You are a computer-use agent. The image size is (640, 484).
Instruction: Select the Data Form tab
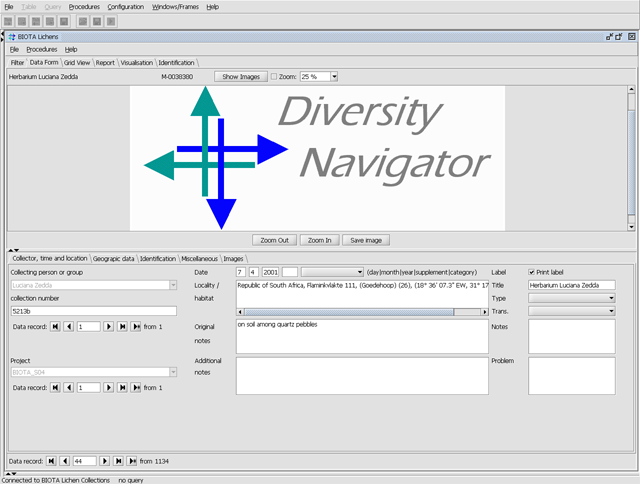(x=44, y=62)
